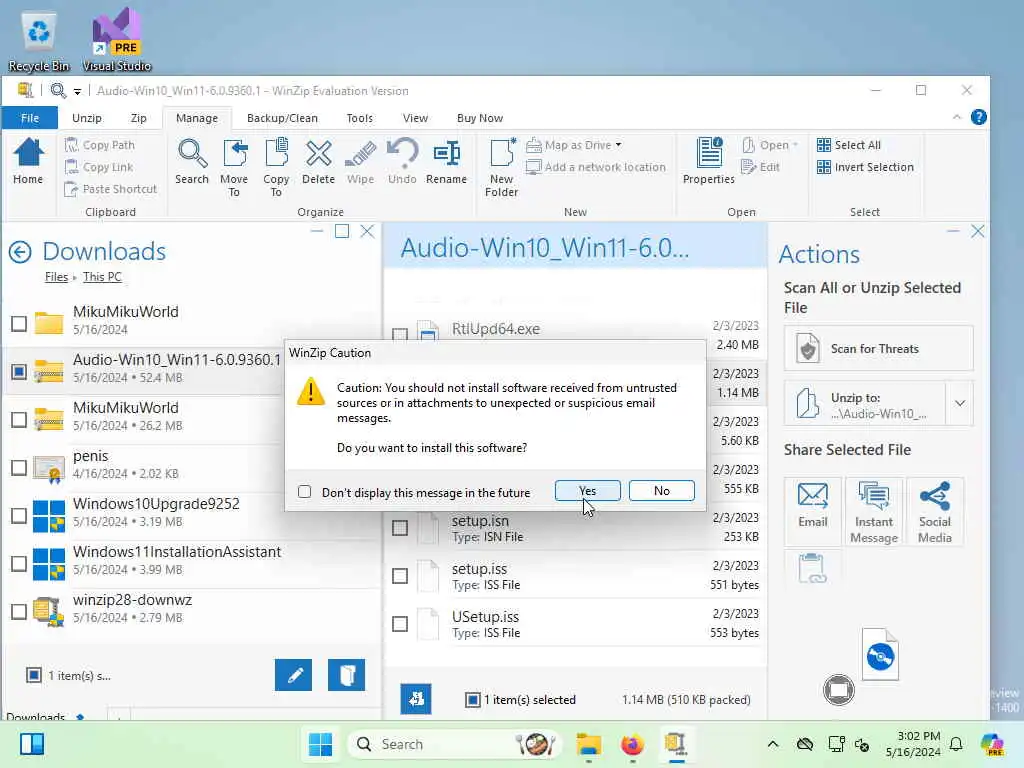Switch to the Tools tab
Viewport: 1024px width, 768px height.
coord(360,118)
